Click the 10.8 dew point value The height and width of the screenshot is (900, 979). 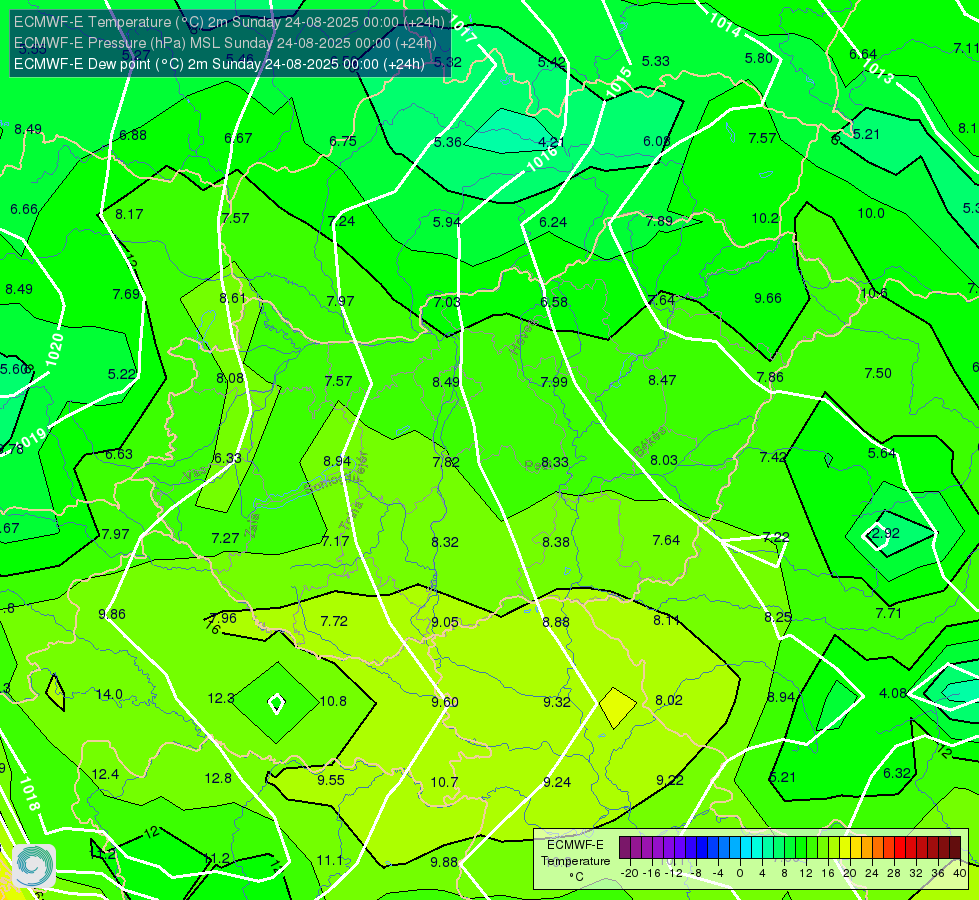[x=333, y=701]
